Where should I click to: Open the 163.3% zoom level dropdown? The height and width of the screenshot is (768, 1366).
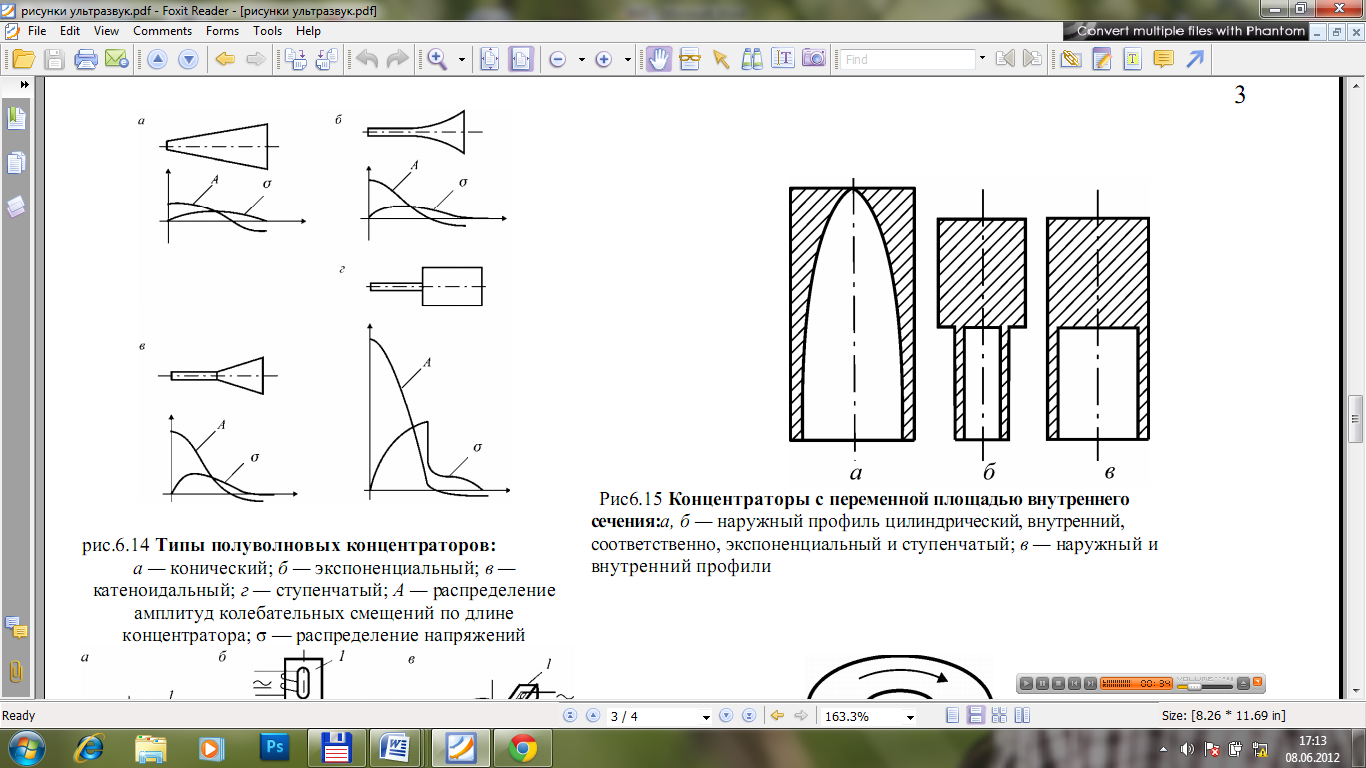[x=910, y=717]
